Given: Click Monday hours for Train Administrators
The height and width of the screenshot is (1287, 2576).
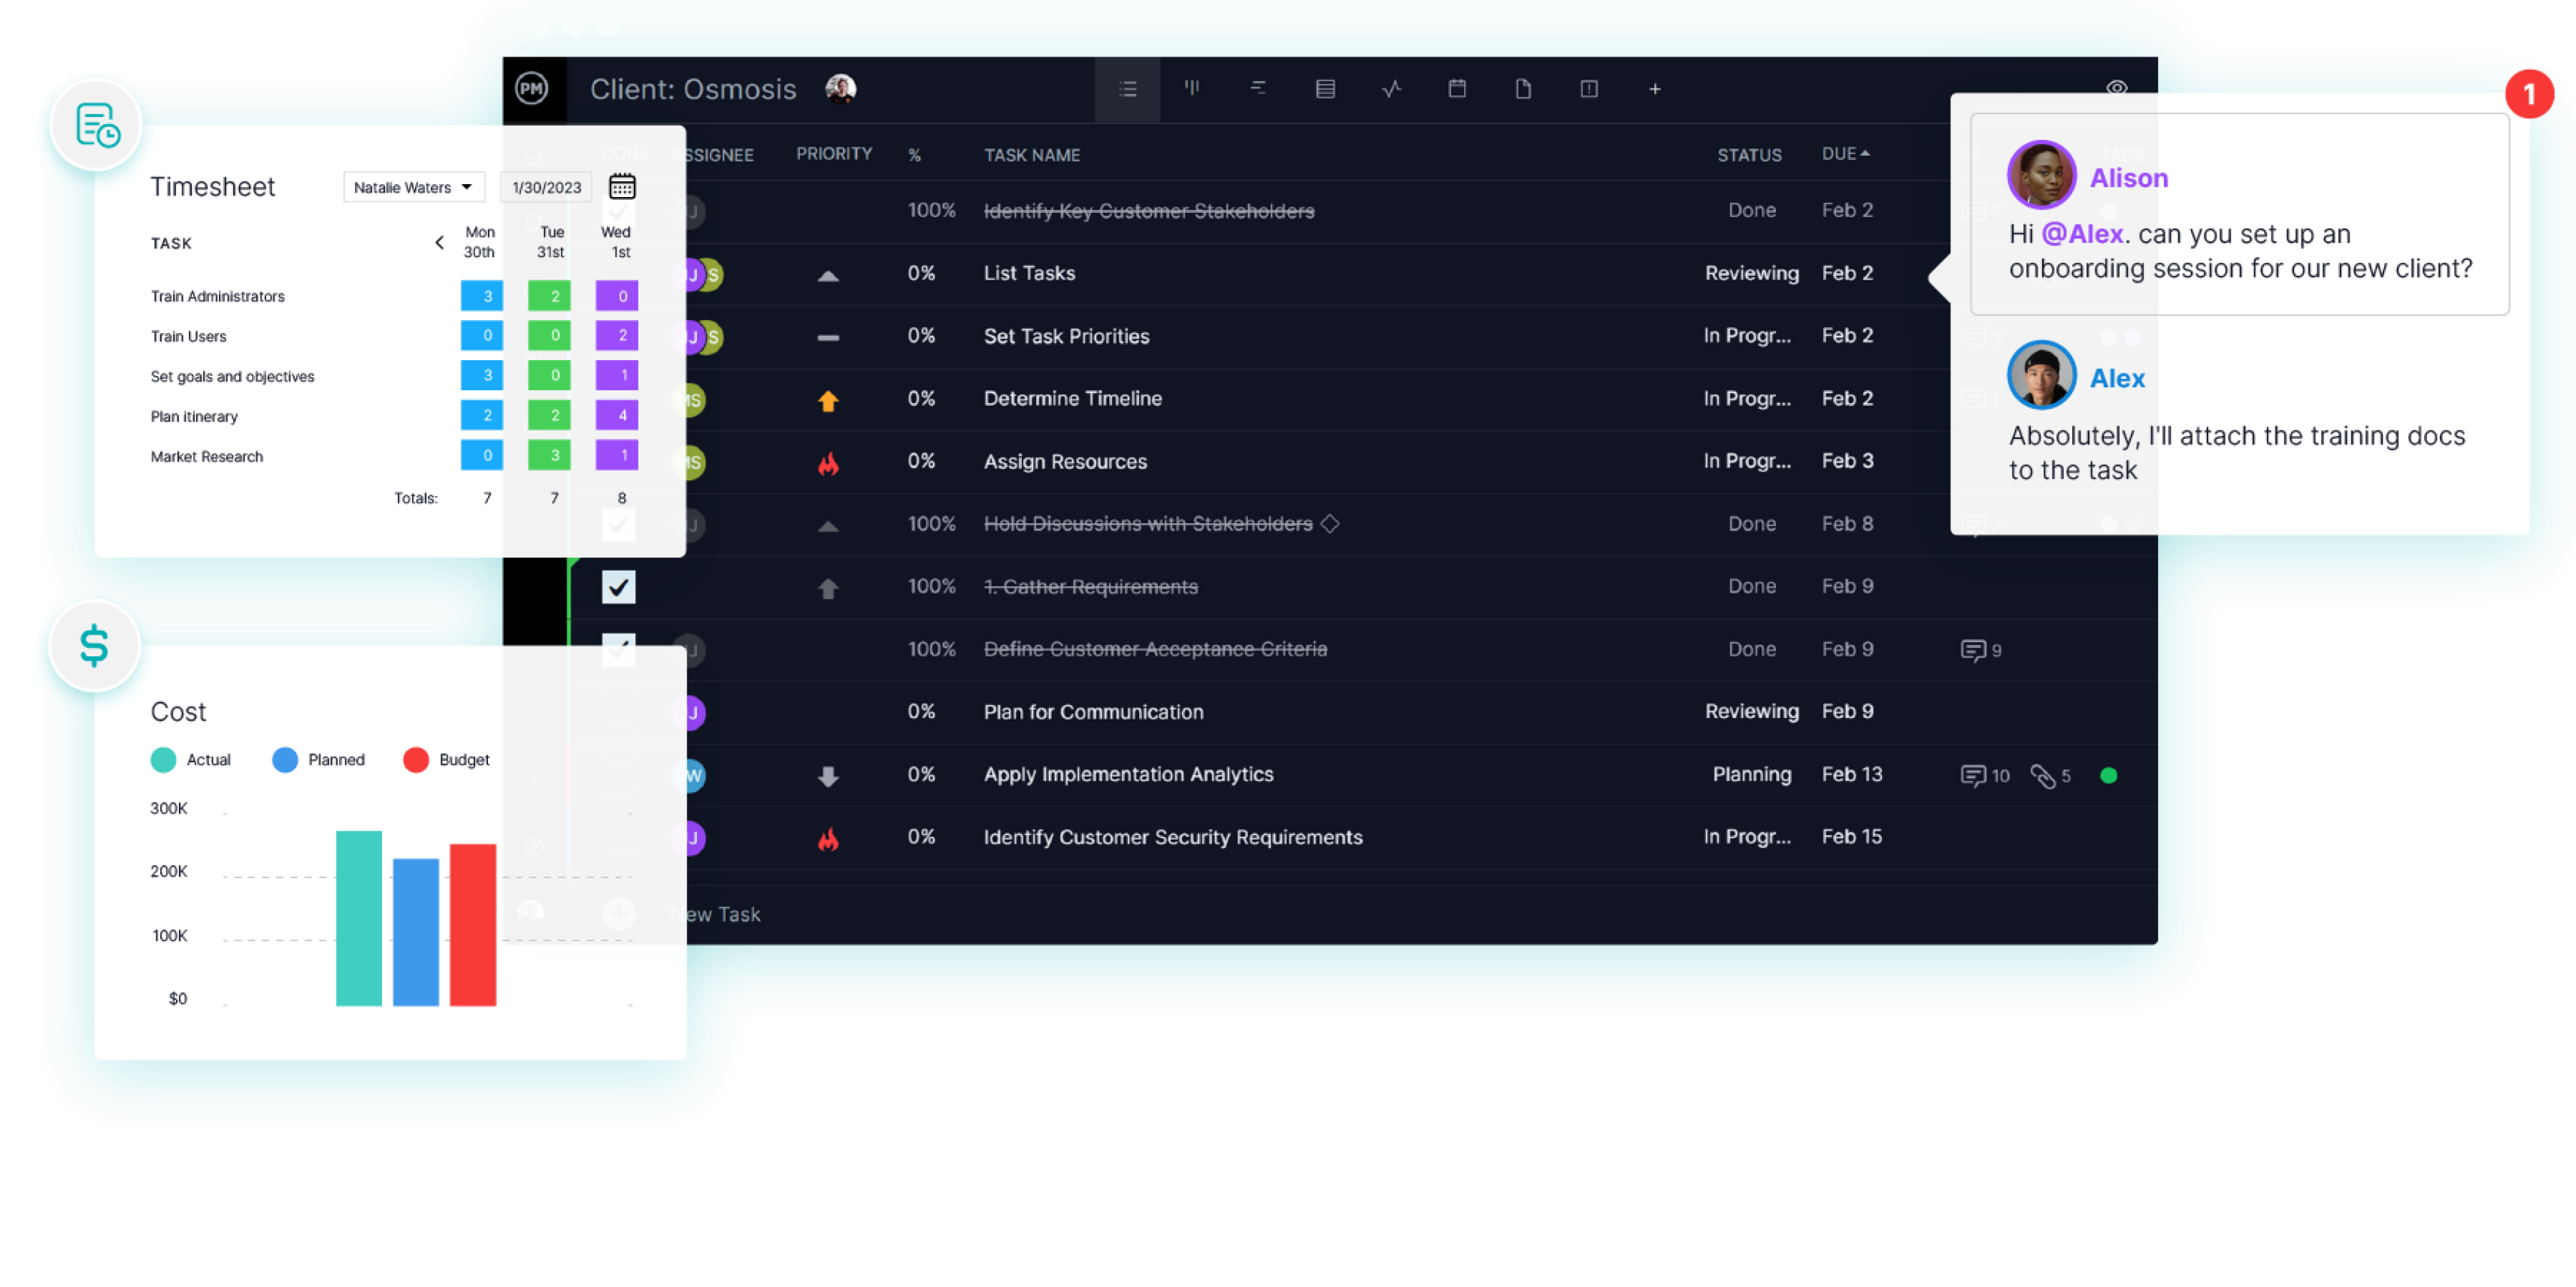Looking at the screenshot, I should [482, 296].
